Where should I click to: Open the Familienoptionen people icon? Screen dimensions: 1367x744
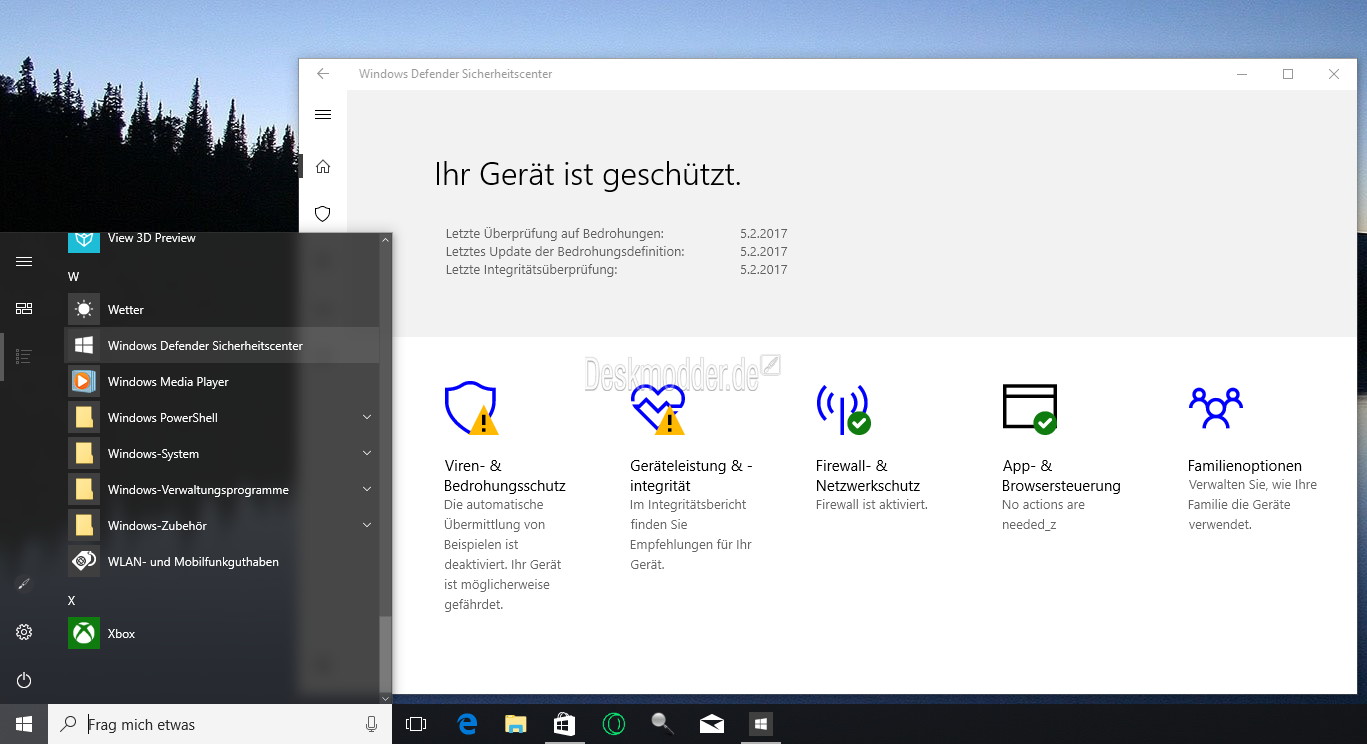coord(1215,408)
